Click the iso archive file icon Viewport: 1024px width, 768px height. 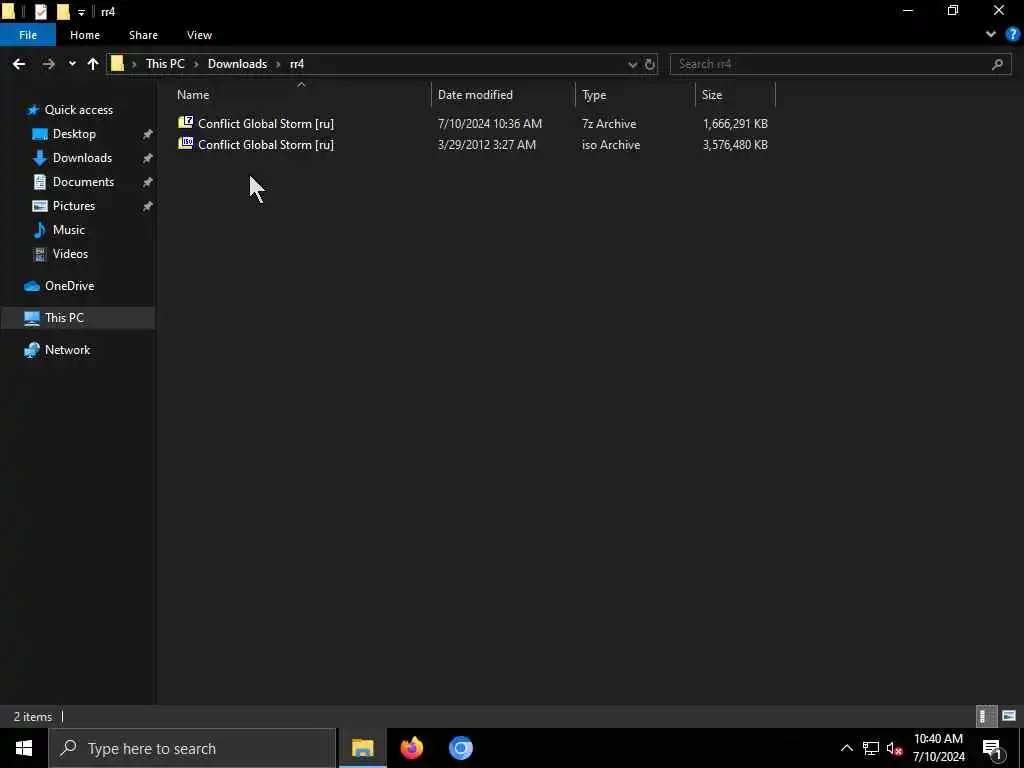click(x=185, y=144)
